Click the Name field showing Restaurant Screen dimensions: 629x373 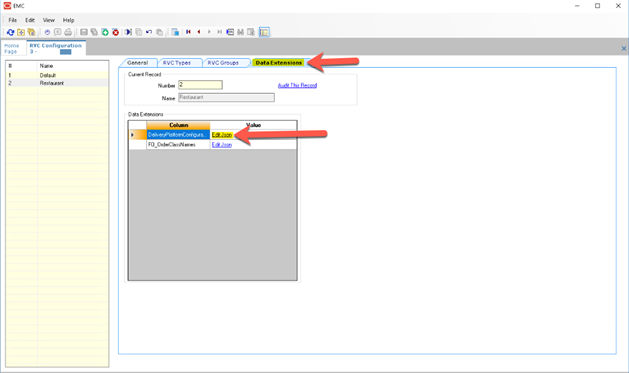point(226,97)
